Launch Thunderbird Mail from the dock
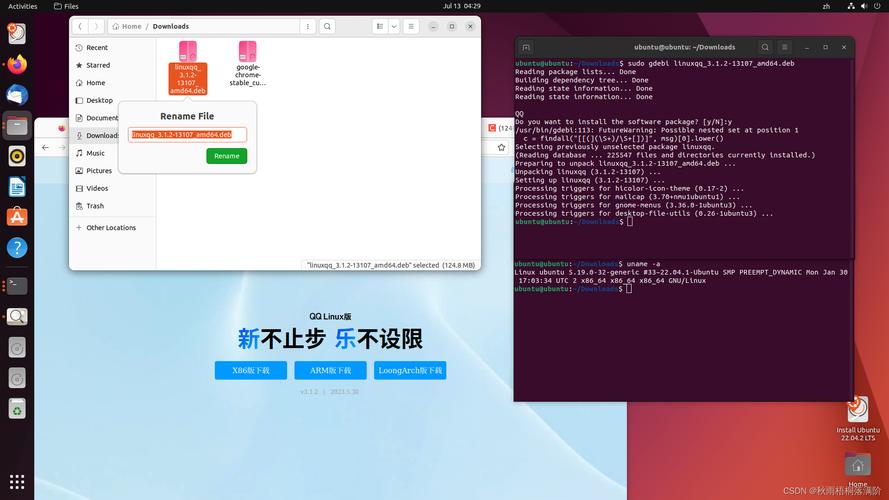 pyautogui.click(x=17, y=95)
